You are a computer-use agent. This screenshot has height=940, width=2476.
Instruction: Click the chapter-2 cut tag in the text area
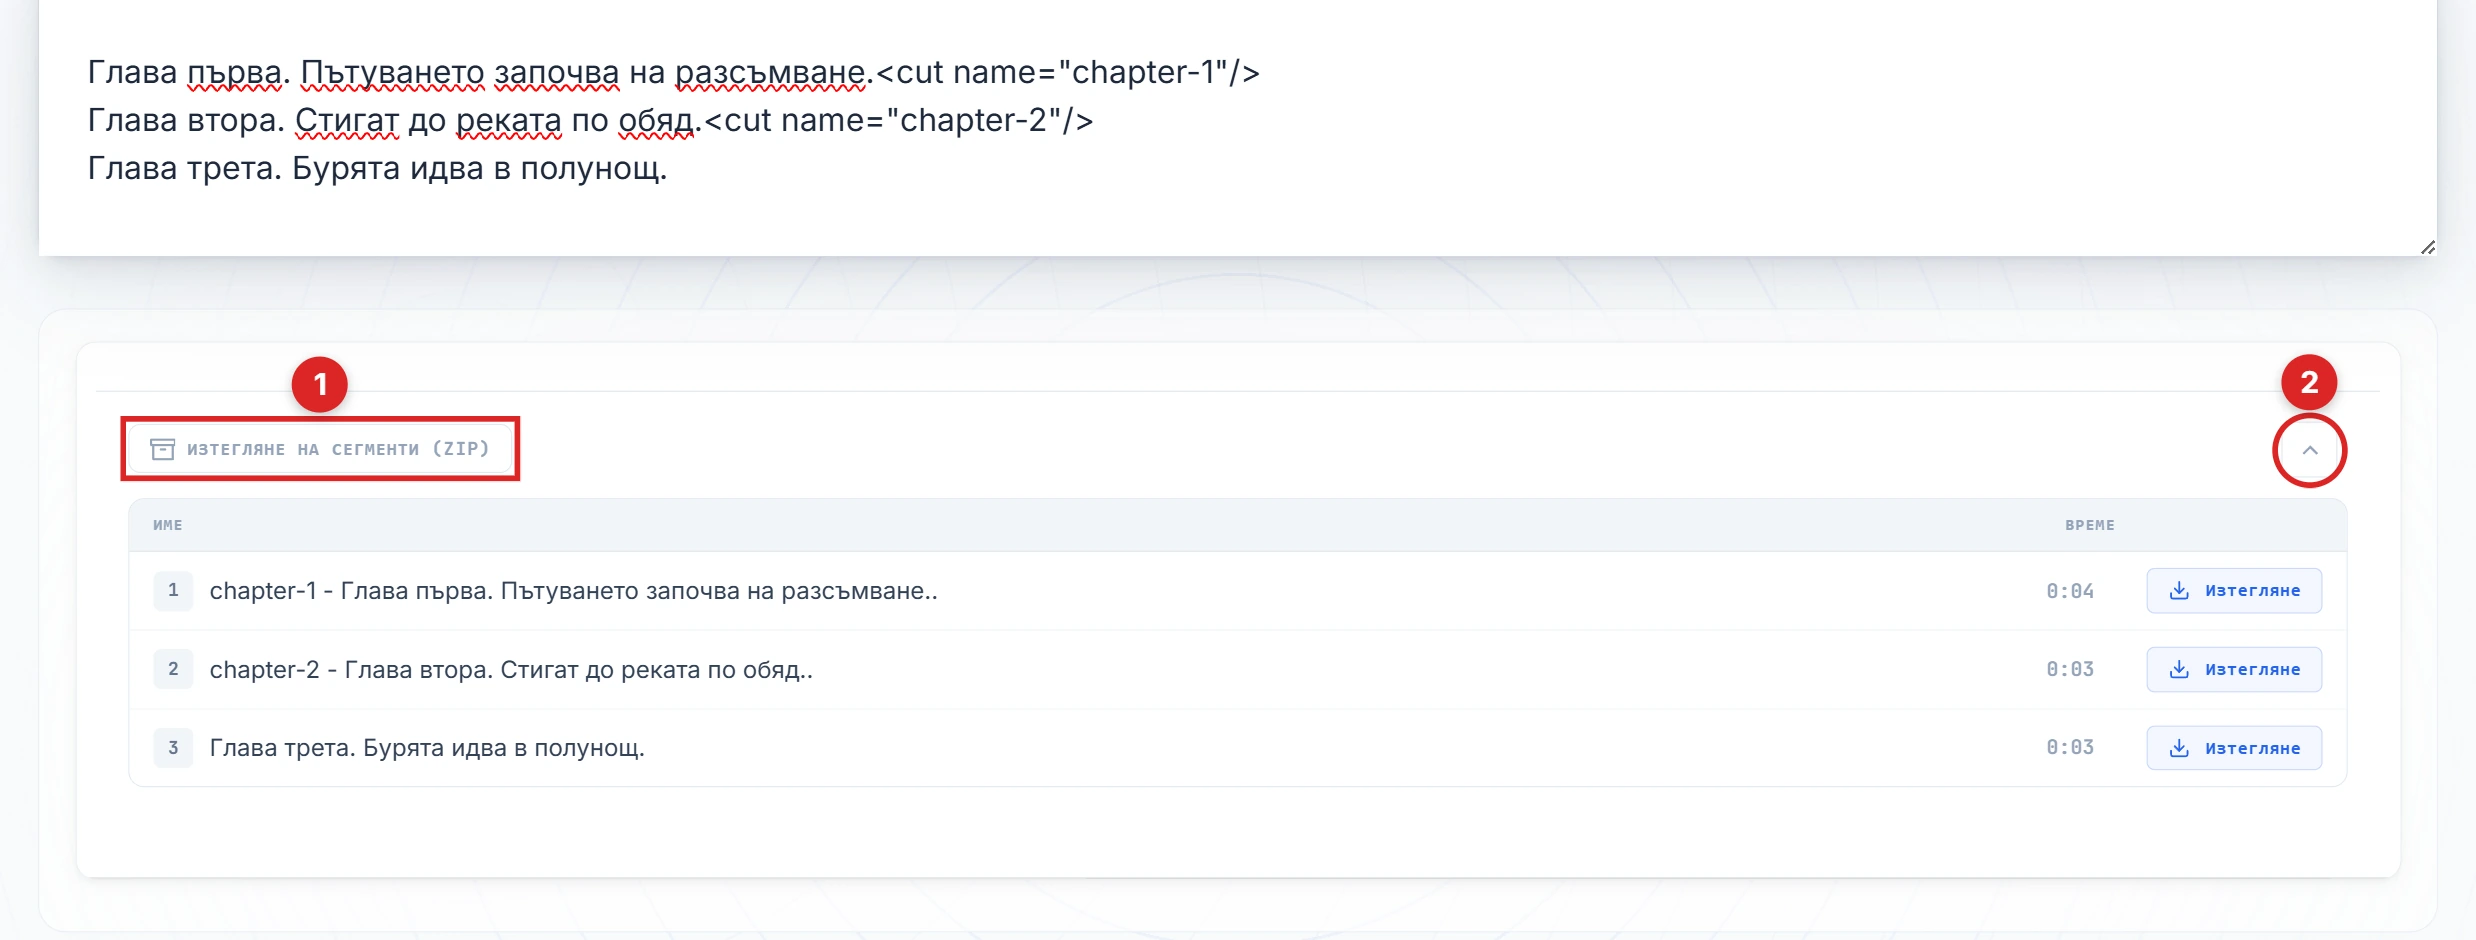coord(898,120)
